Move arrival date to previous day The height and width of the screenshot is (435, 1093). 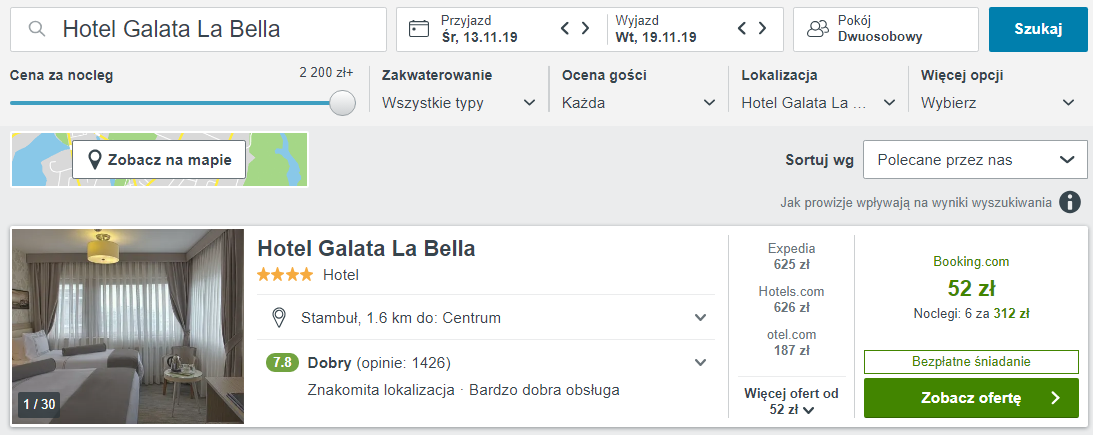coord(565,29)
